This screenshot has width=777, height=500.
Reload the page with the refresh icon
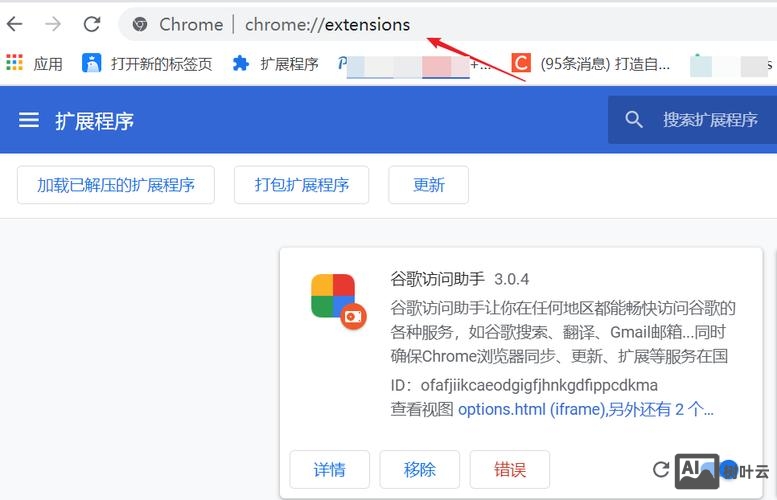92,24
